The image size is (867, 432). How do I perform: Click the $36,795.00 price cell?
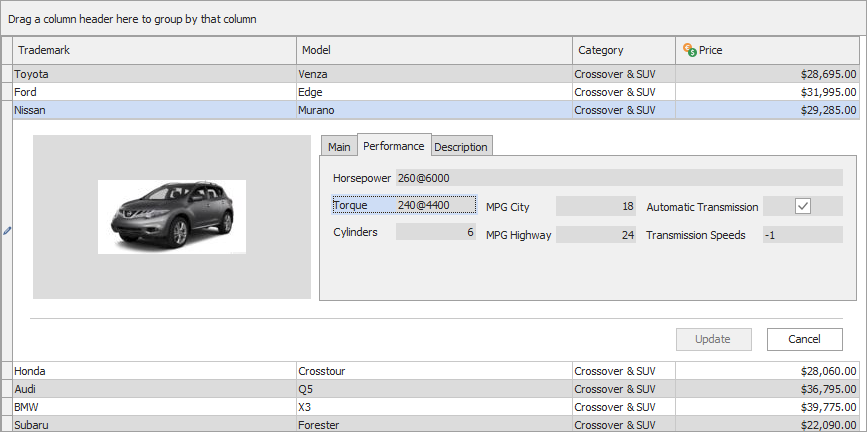pyautogui.click(x=767, y=389)
